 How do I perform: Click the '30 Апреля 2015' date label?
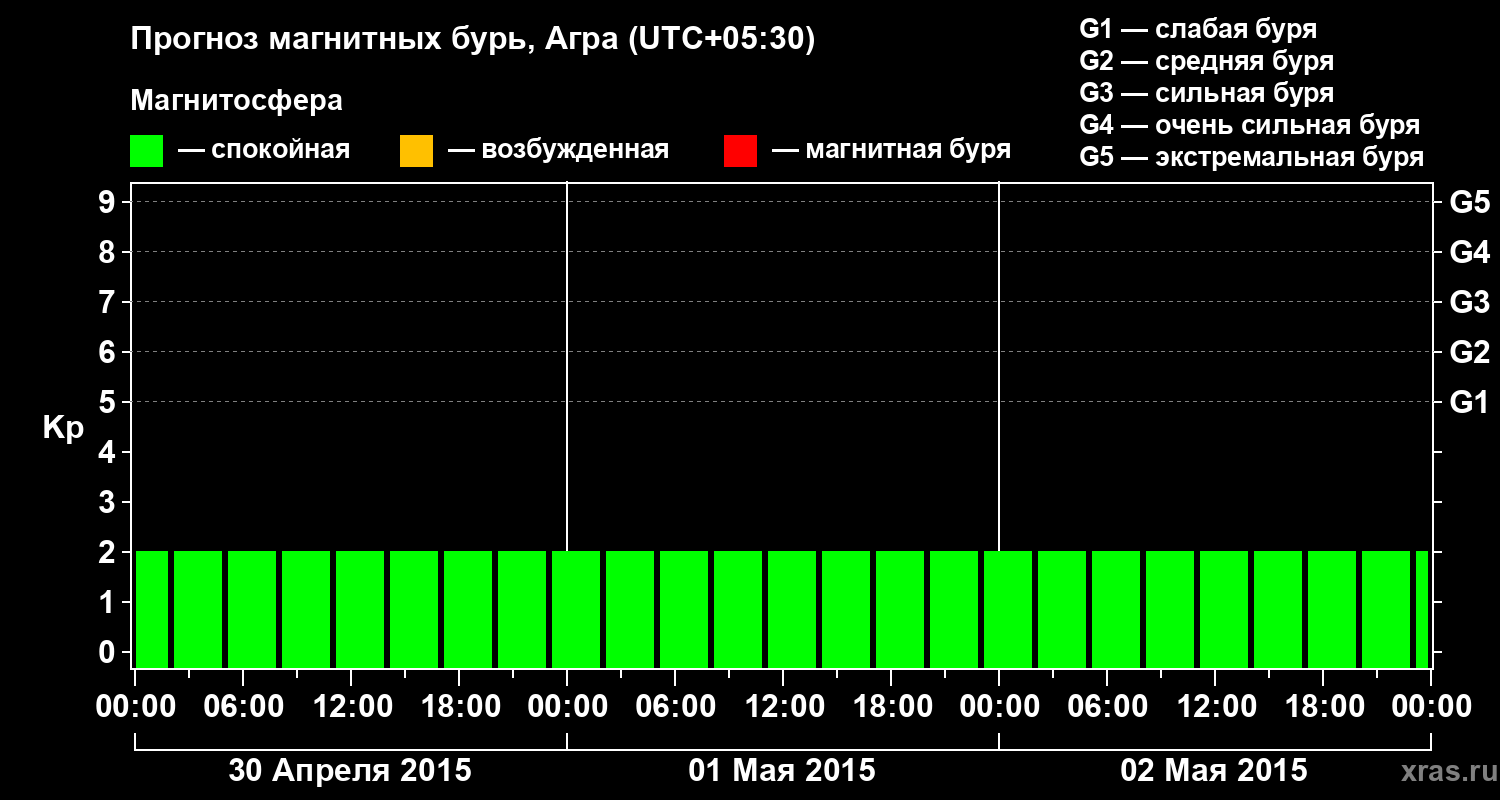coord(350,771)
